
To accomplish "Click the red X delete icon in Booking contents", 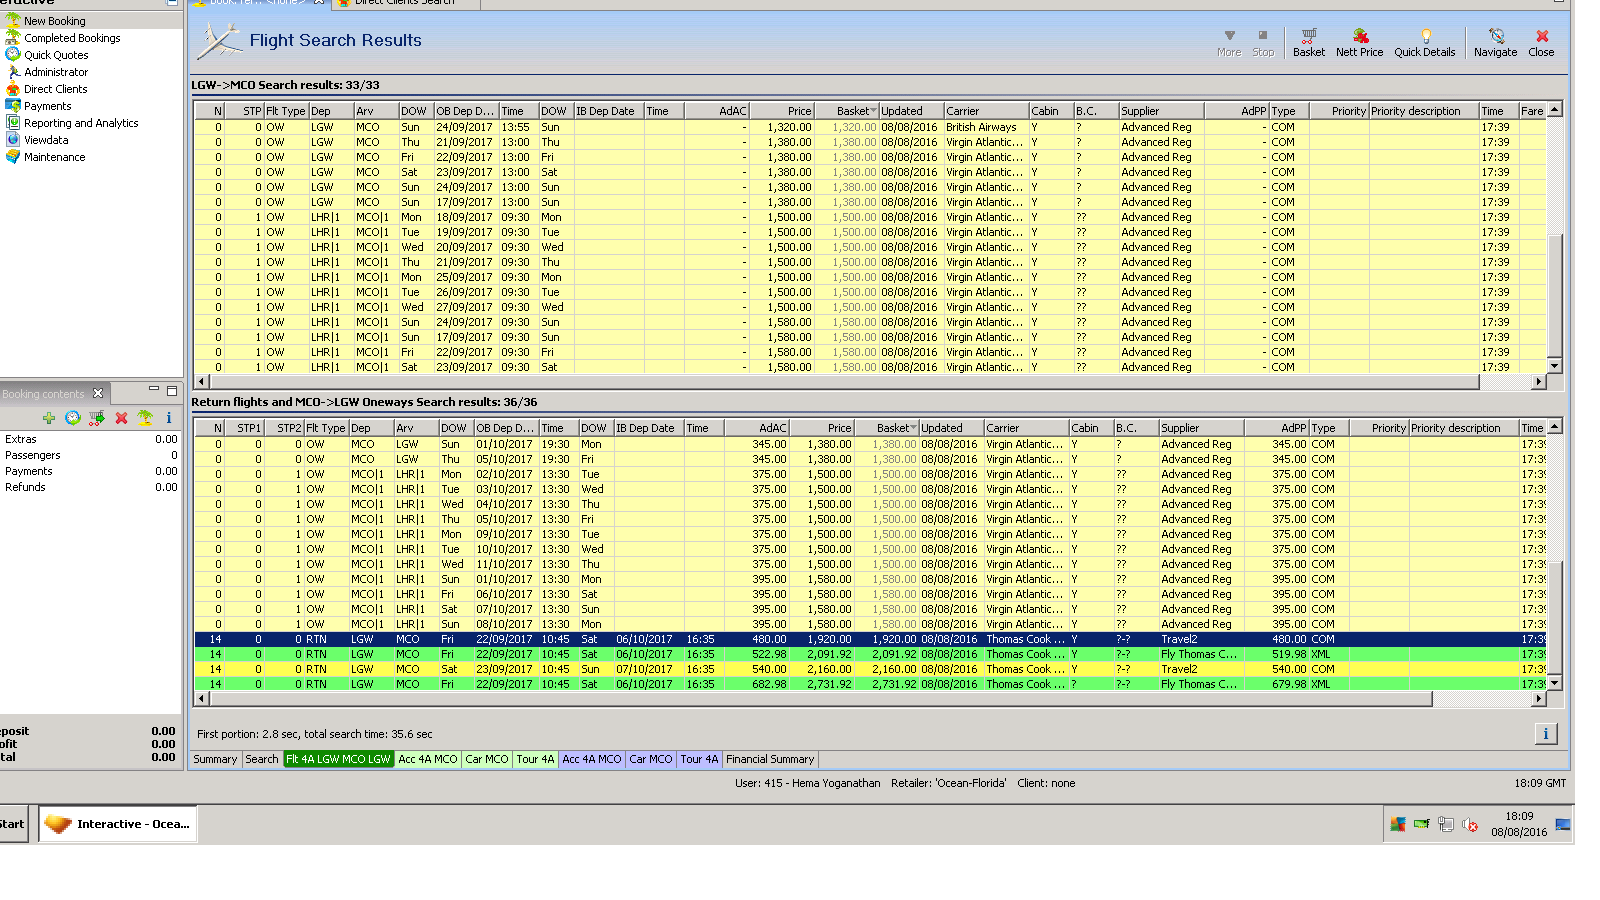I will coord(121,418).
